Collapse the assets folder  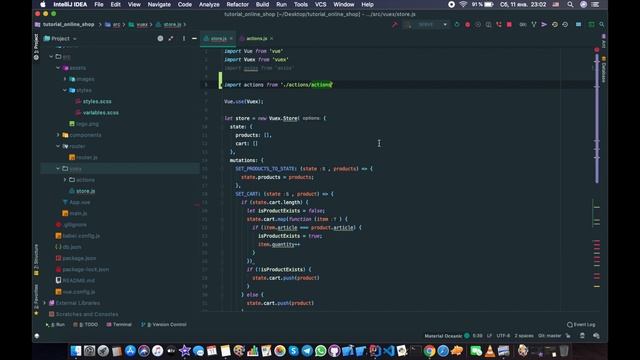pos(58,68)
